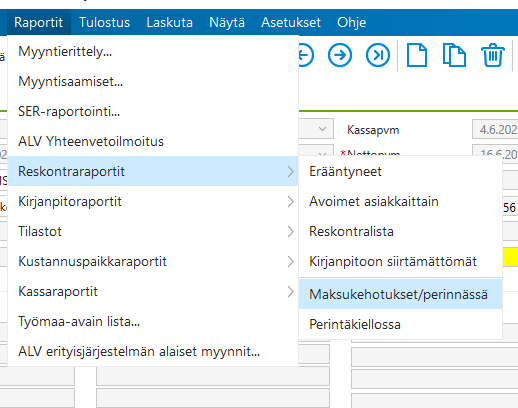Screen dimensions: 518x408
Task: Expand the Kirjanpitoraportit submenu
Action: click(x=153, y=201)
